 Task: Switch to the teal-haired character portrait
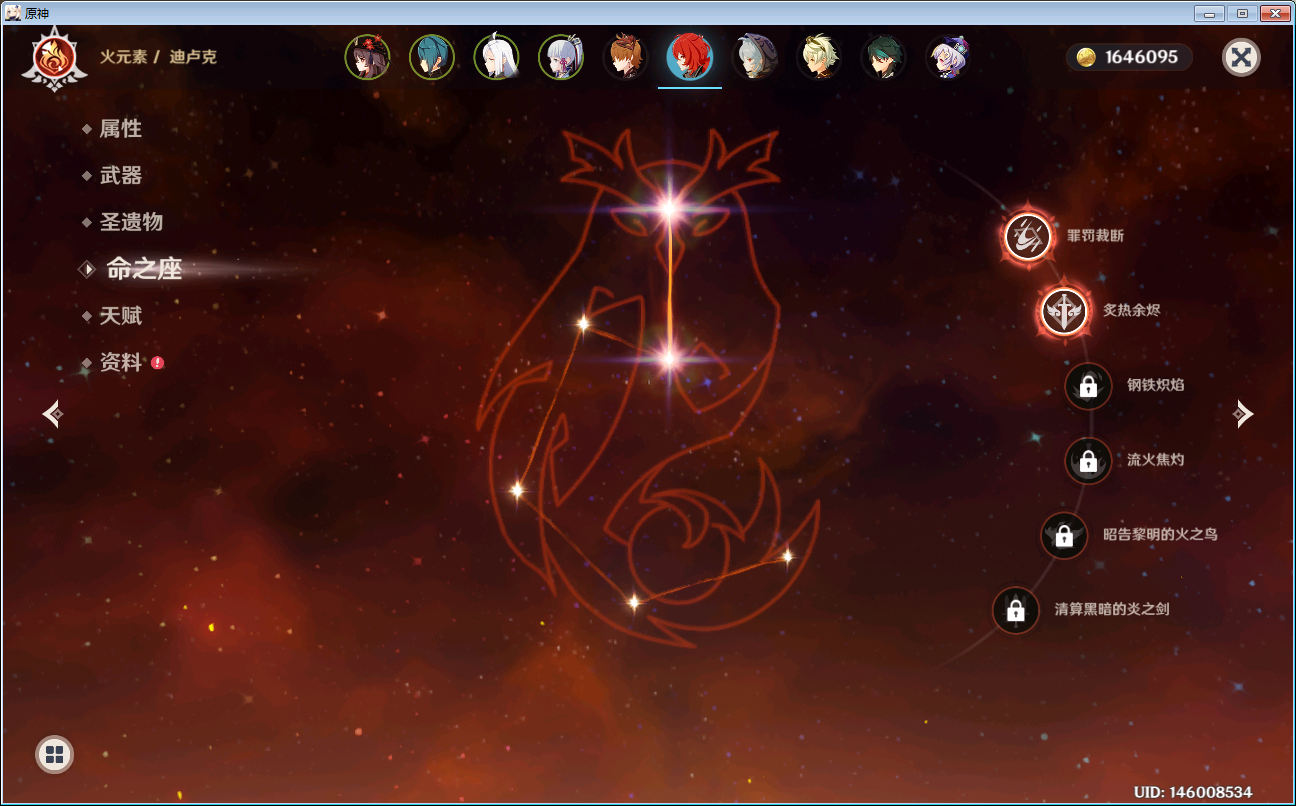coord(431,57)
